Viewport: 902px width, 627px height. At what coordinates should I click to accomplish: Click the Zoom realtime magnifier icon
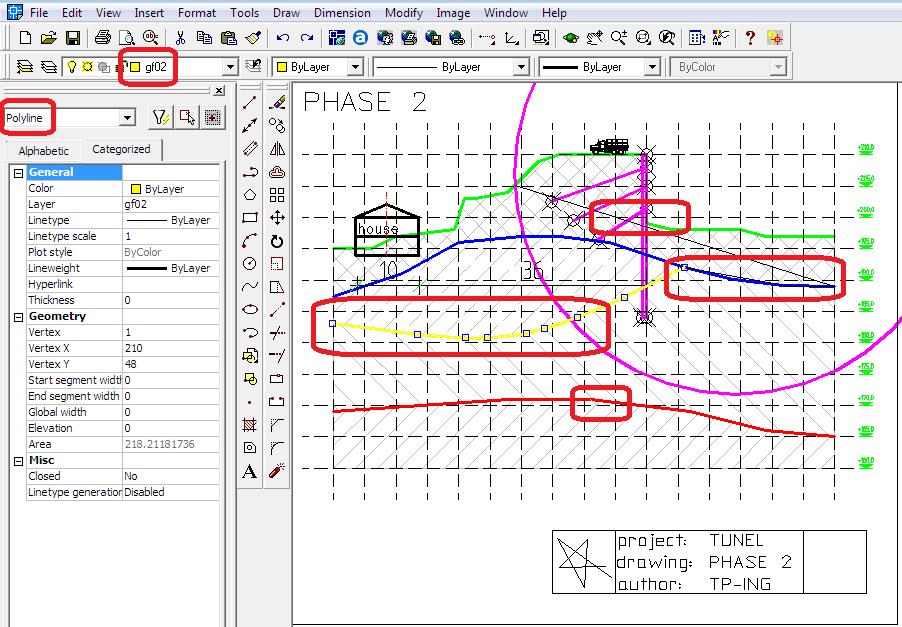click(x=619, y=38)
